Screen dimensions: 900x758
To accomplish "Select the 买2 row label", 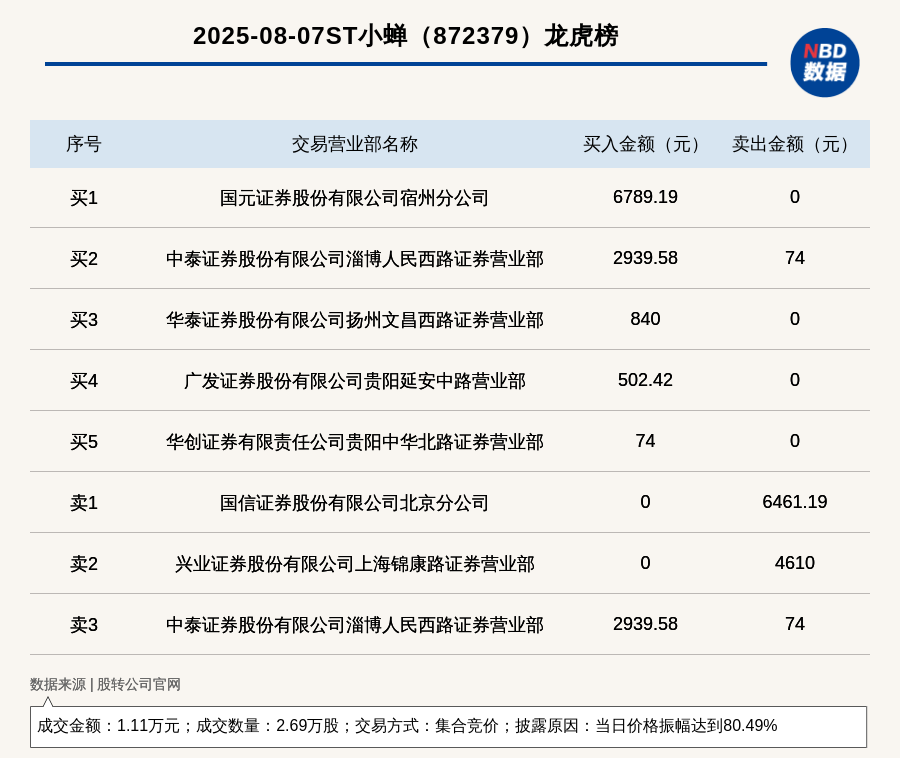I will [84, 259].
